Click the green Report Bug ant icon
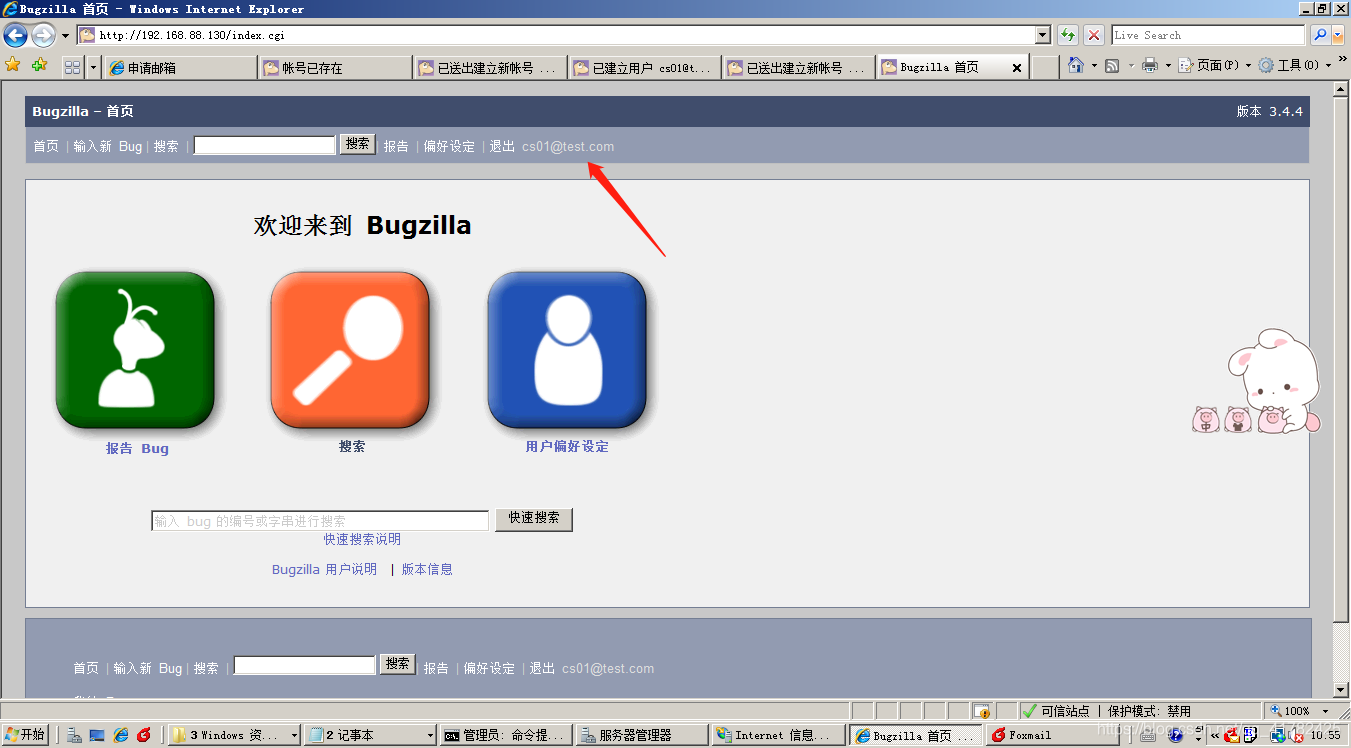The width and height of the screenshot is (1351, 748). pyautogui.click(x=135, y=350)
